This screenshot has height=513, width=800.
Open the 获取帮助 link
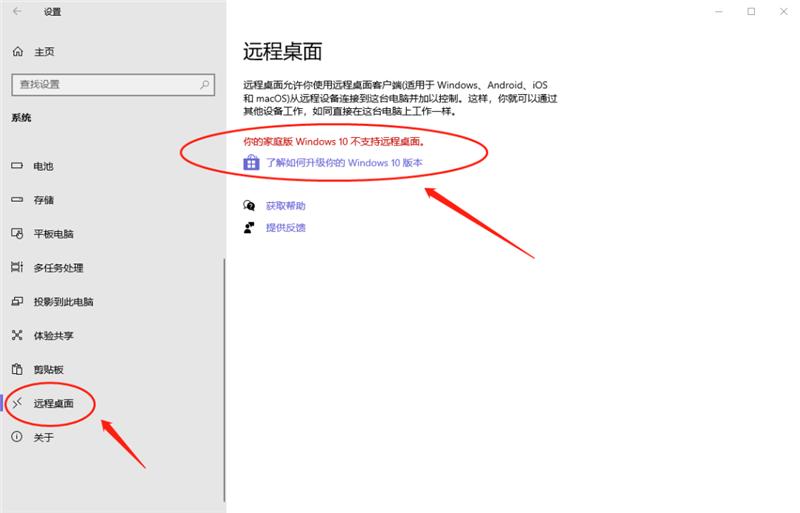pyautogui.click(x=286, y=206)
